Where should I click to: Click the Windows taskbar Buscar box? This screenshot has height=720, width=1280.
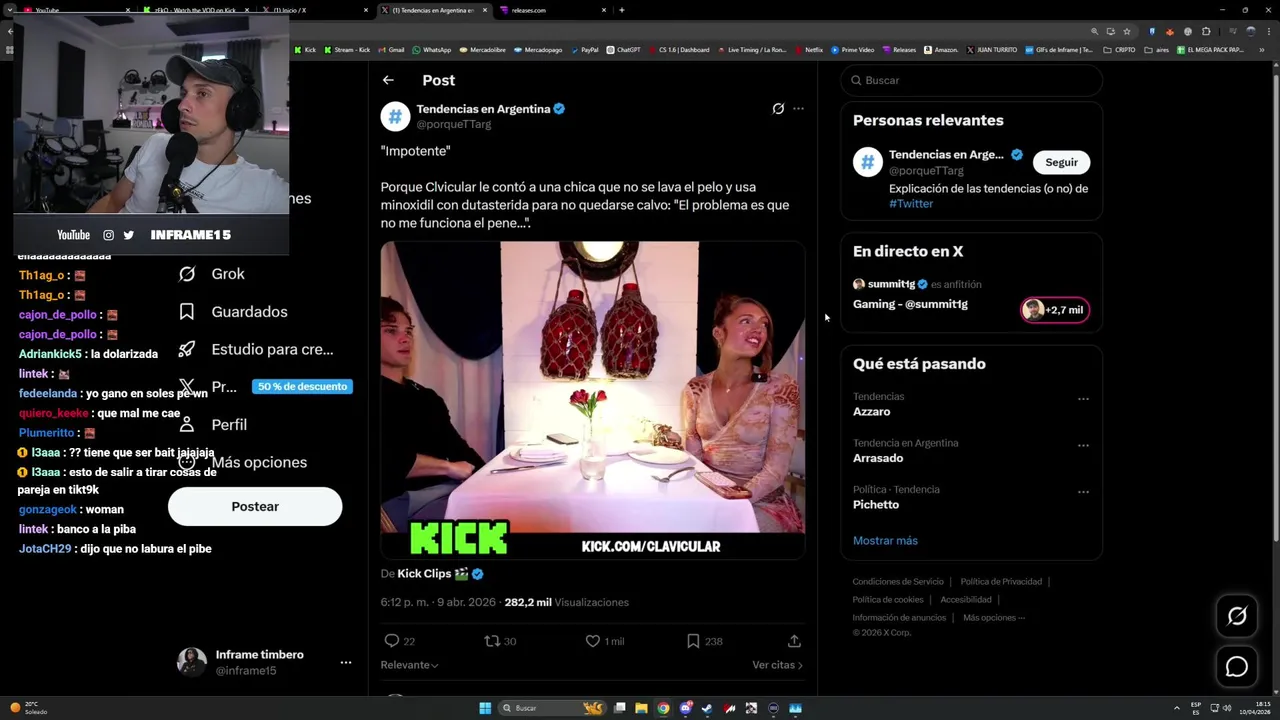click(552, 708)
